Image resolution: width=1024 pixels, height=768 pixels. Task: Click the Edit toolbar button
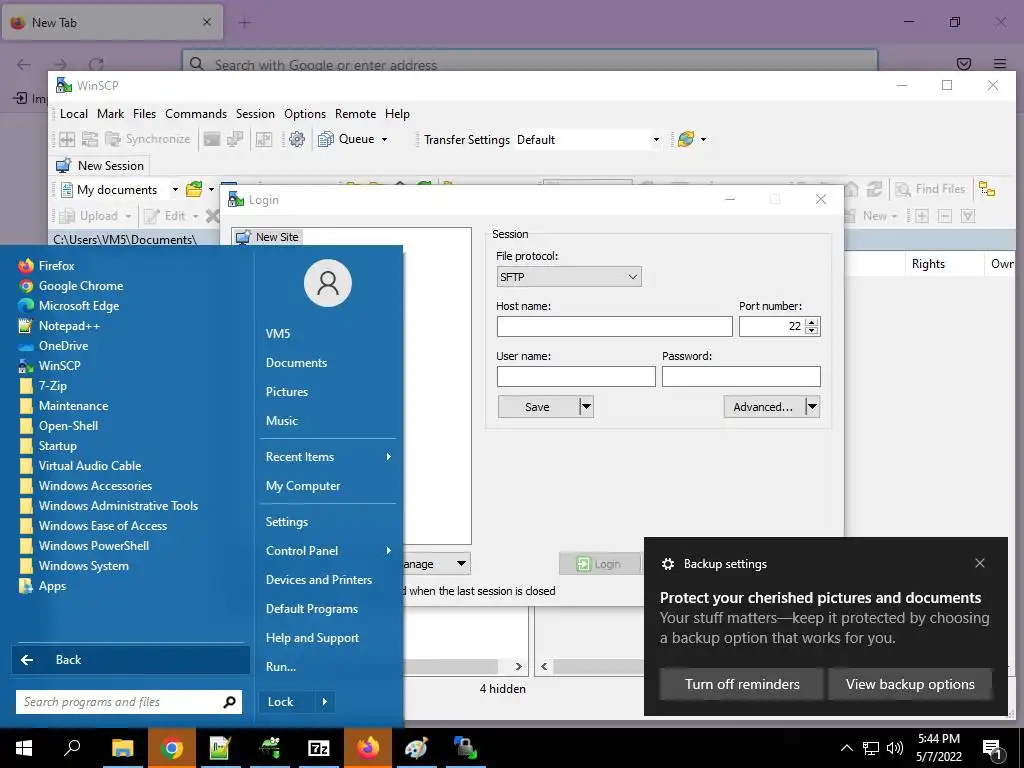pos(166,216)
